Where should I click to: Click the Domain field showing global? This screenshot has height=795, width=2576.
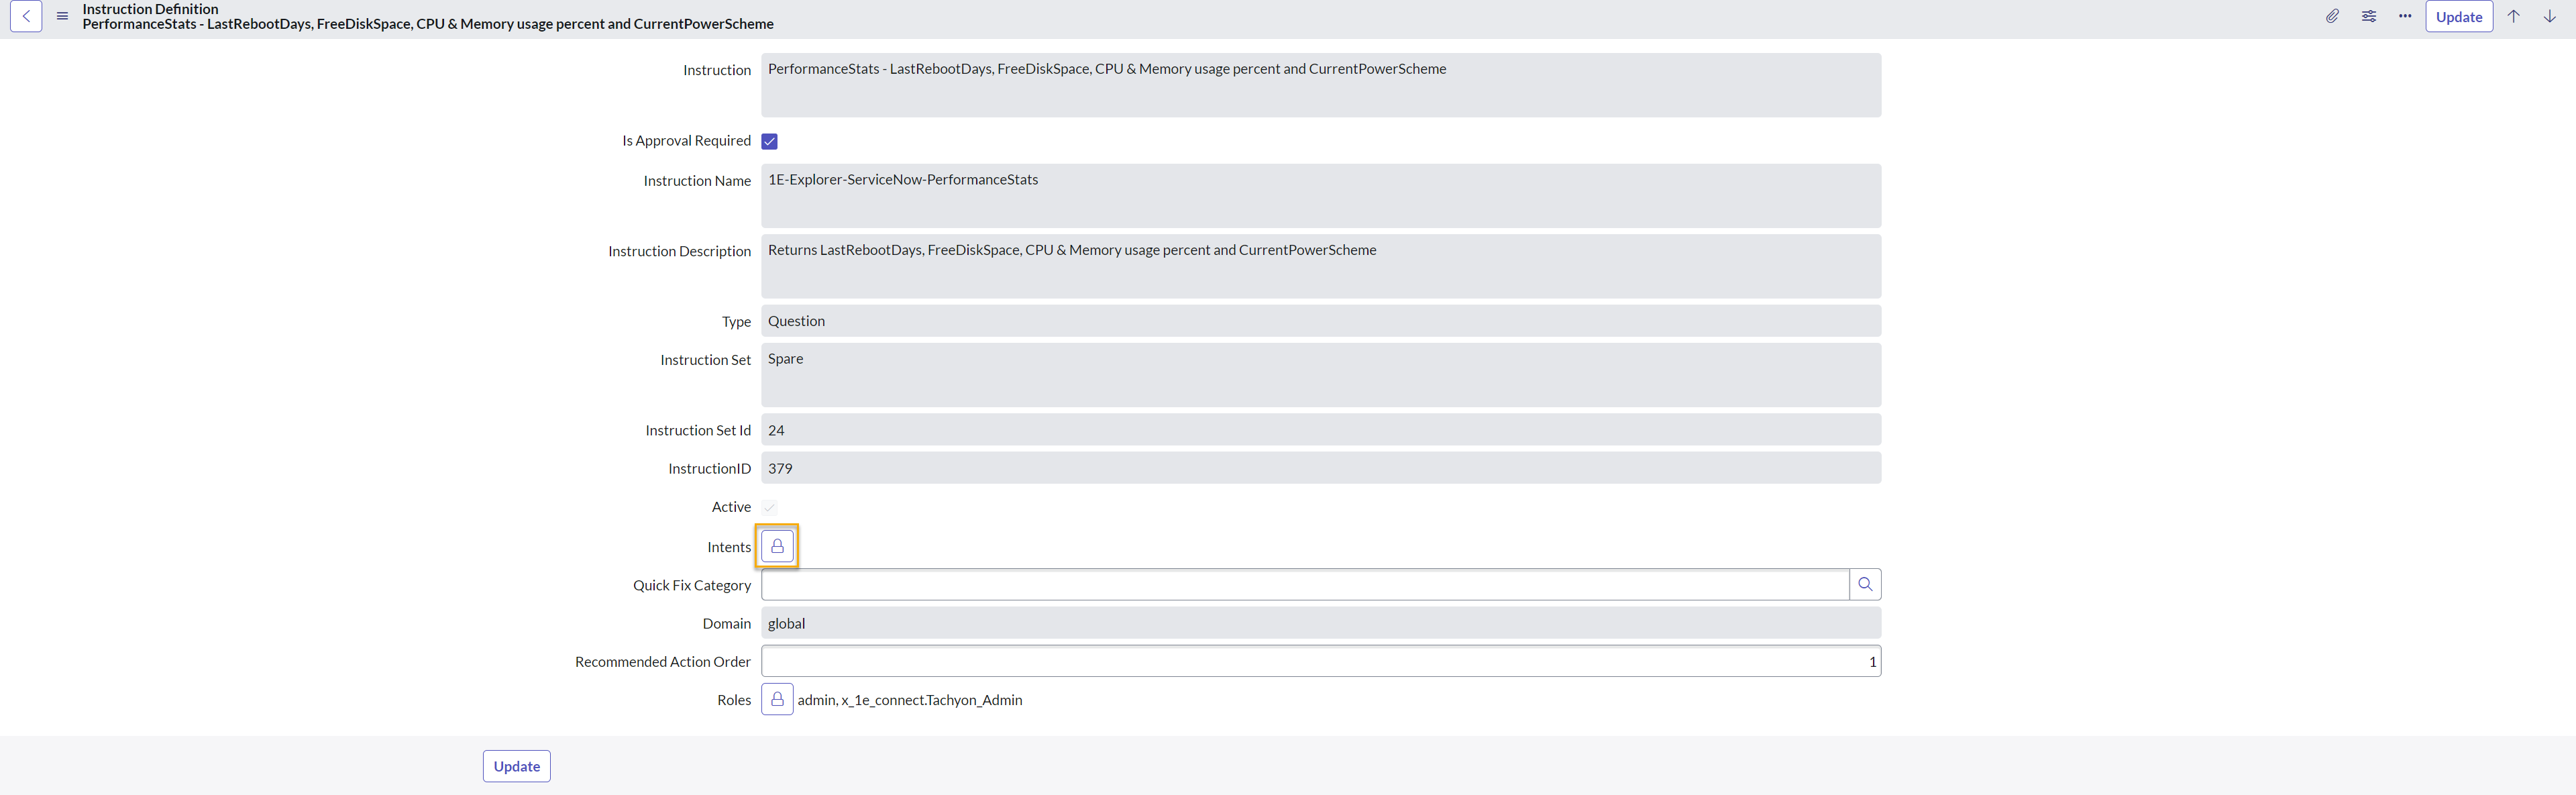coord(1320,623)
